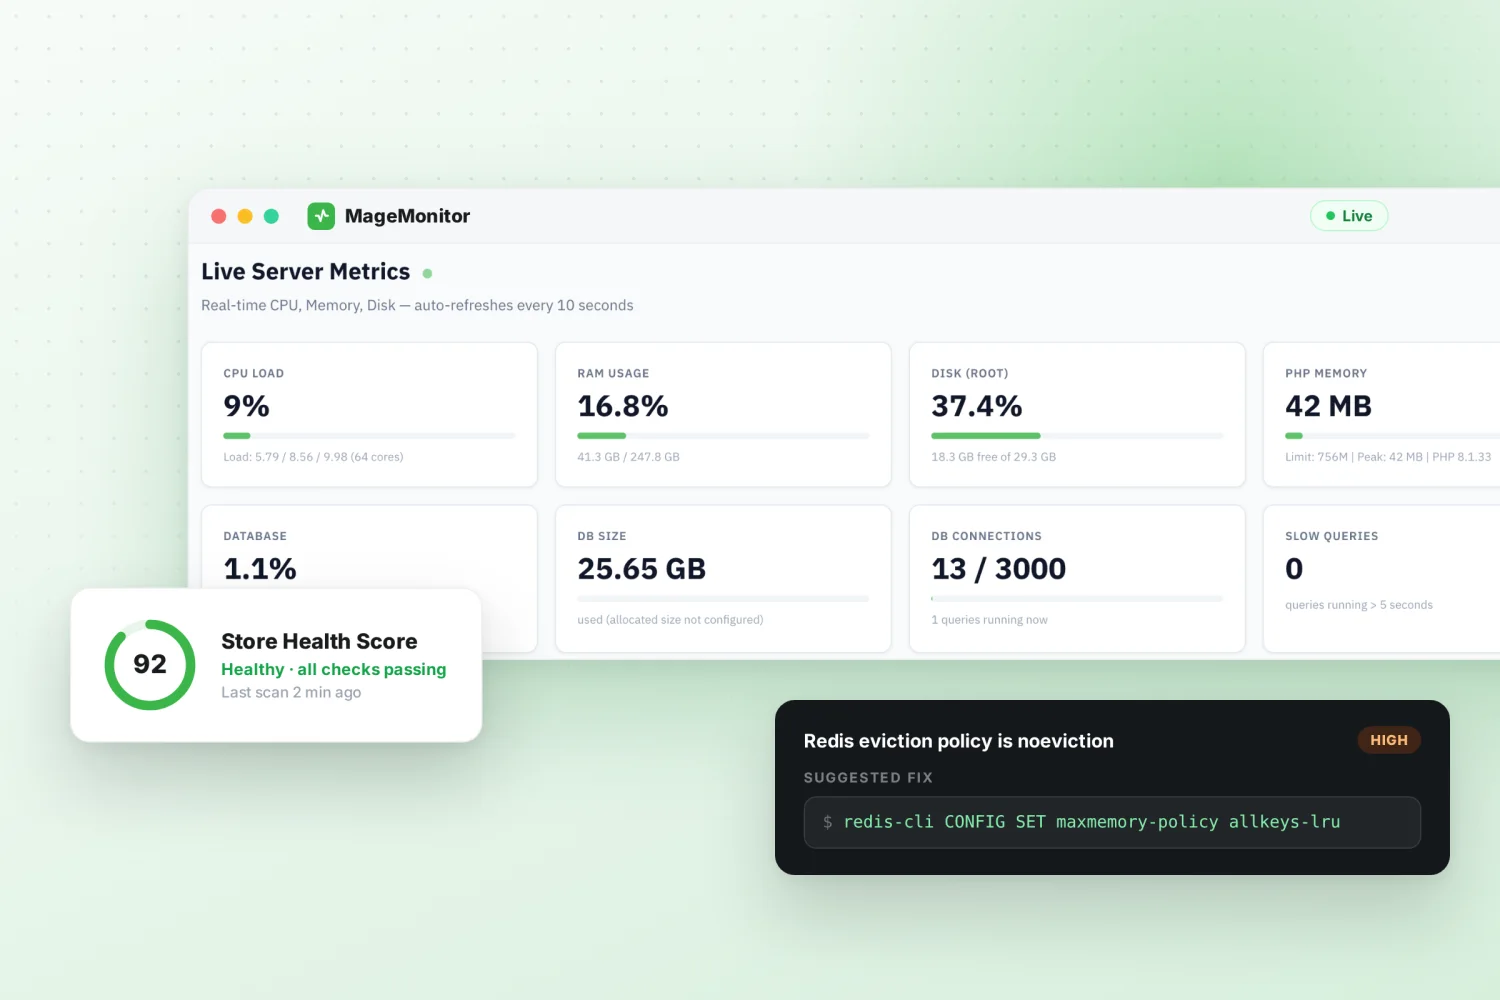The height and width of the screenshot is (1000, 1500).
Task: Click the green status dot beside Live Server Metrics
Action: click(x=427, y=273)
